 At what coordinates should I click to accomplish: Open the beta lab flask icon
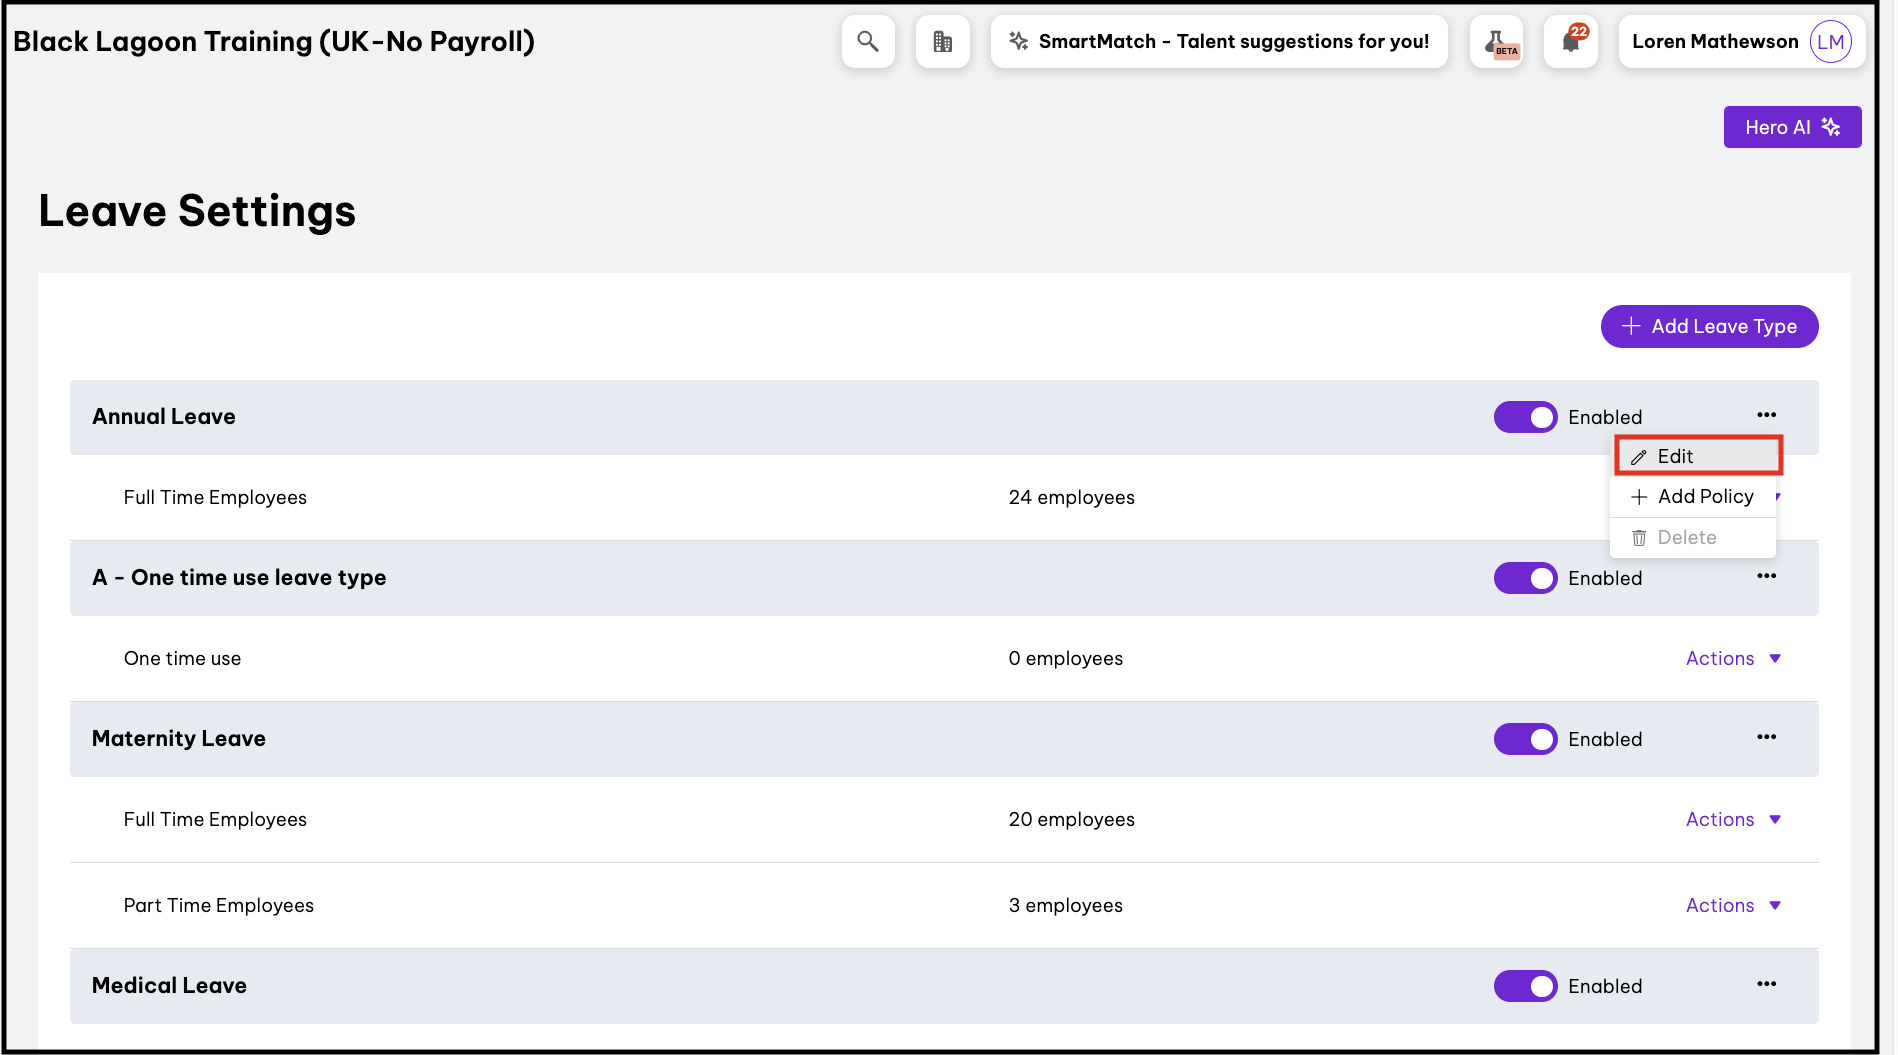[x=1497, y=42]
